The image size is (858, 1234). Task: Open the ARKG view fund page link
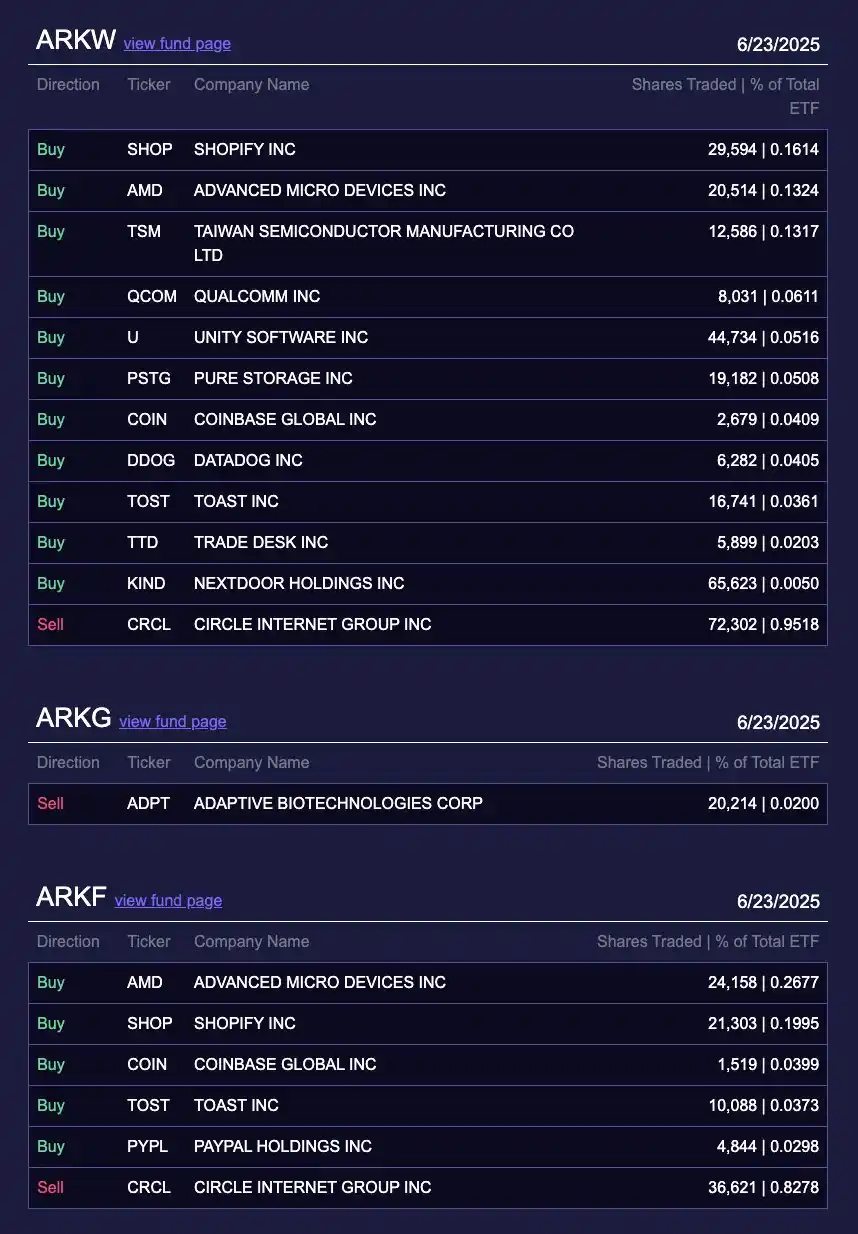coord(172,722)
